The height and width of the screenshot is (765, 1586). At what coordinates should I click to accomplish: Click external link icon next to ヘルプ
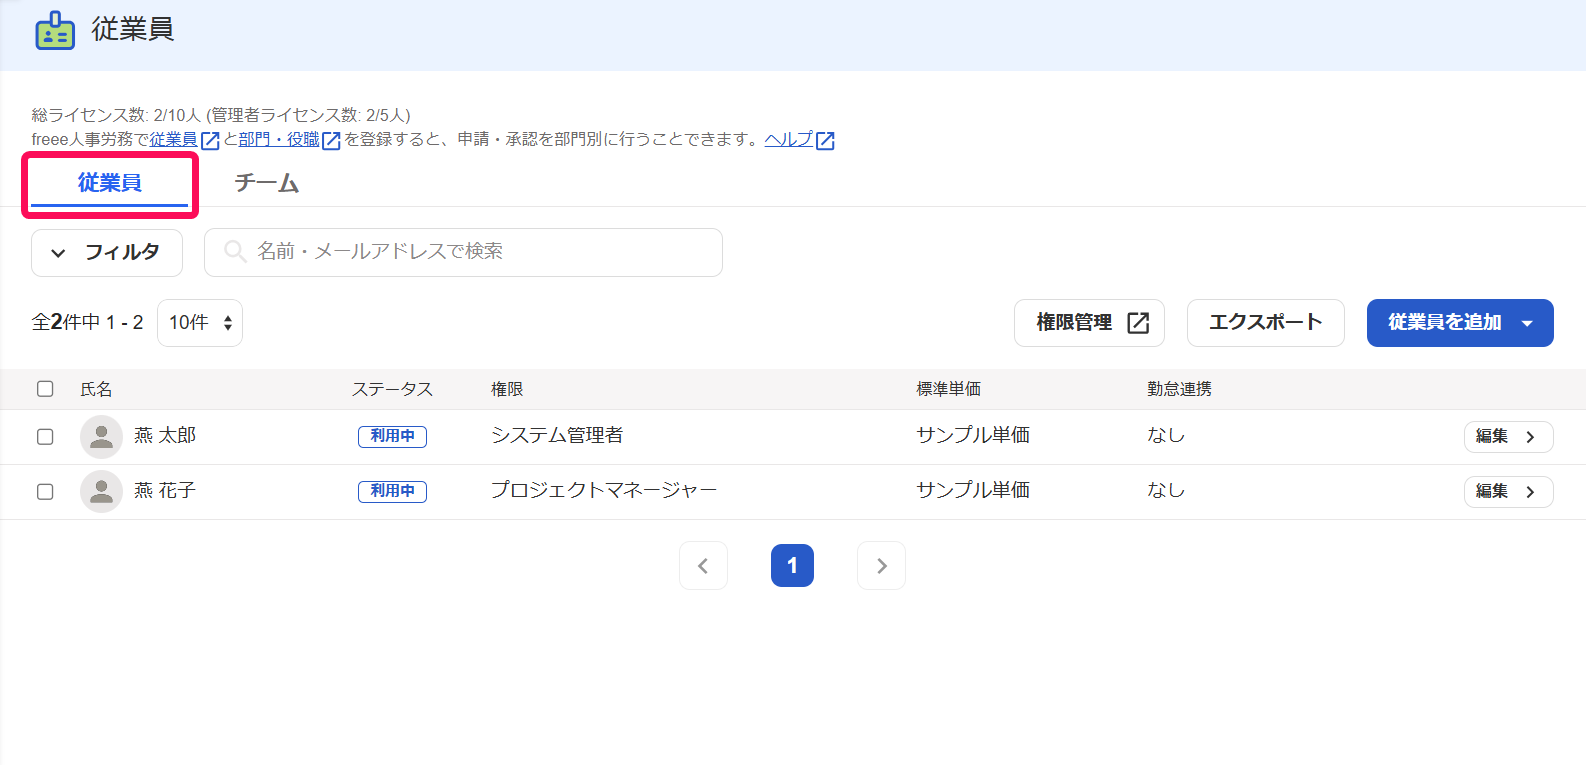tap(826, 141)
